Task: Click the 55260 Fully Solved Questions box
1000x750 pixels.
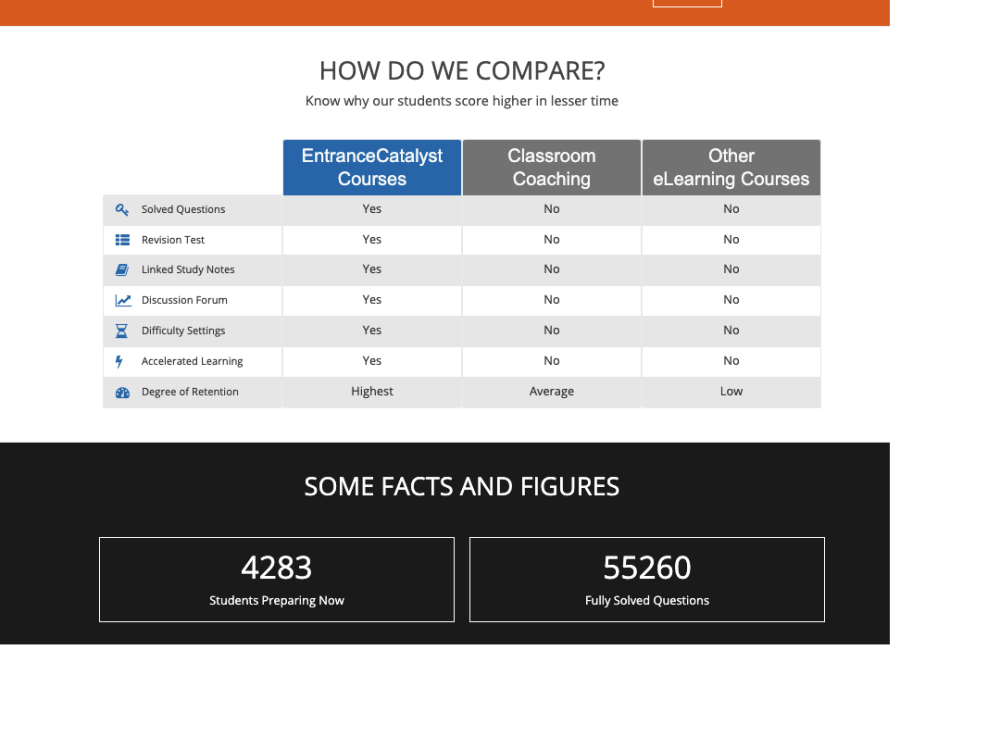Action: [647, 579]
